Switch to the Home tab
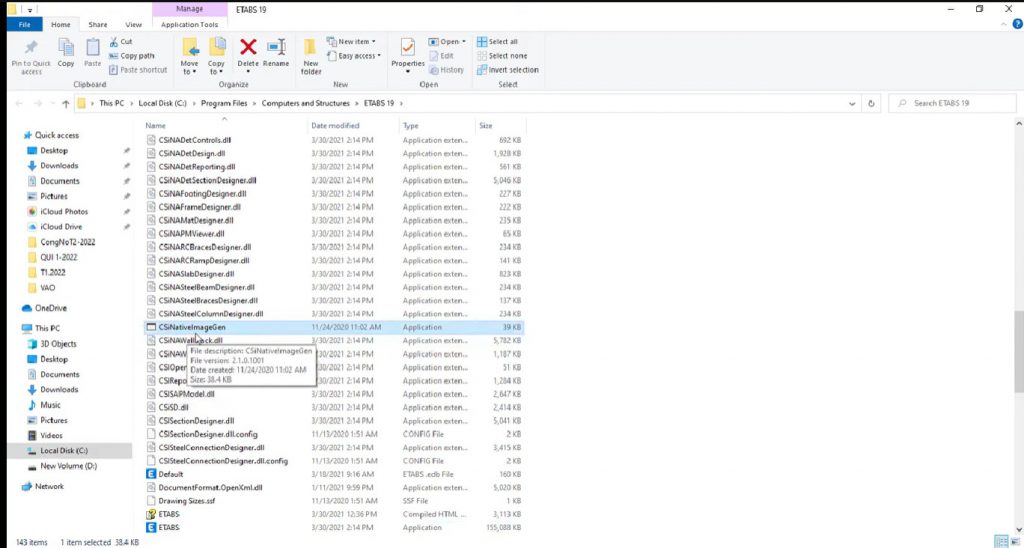This screenshot has height=548, width=1024. [61, 24]
